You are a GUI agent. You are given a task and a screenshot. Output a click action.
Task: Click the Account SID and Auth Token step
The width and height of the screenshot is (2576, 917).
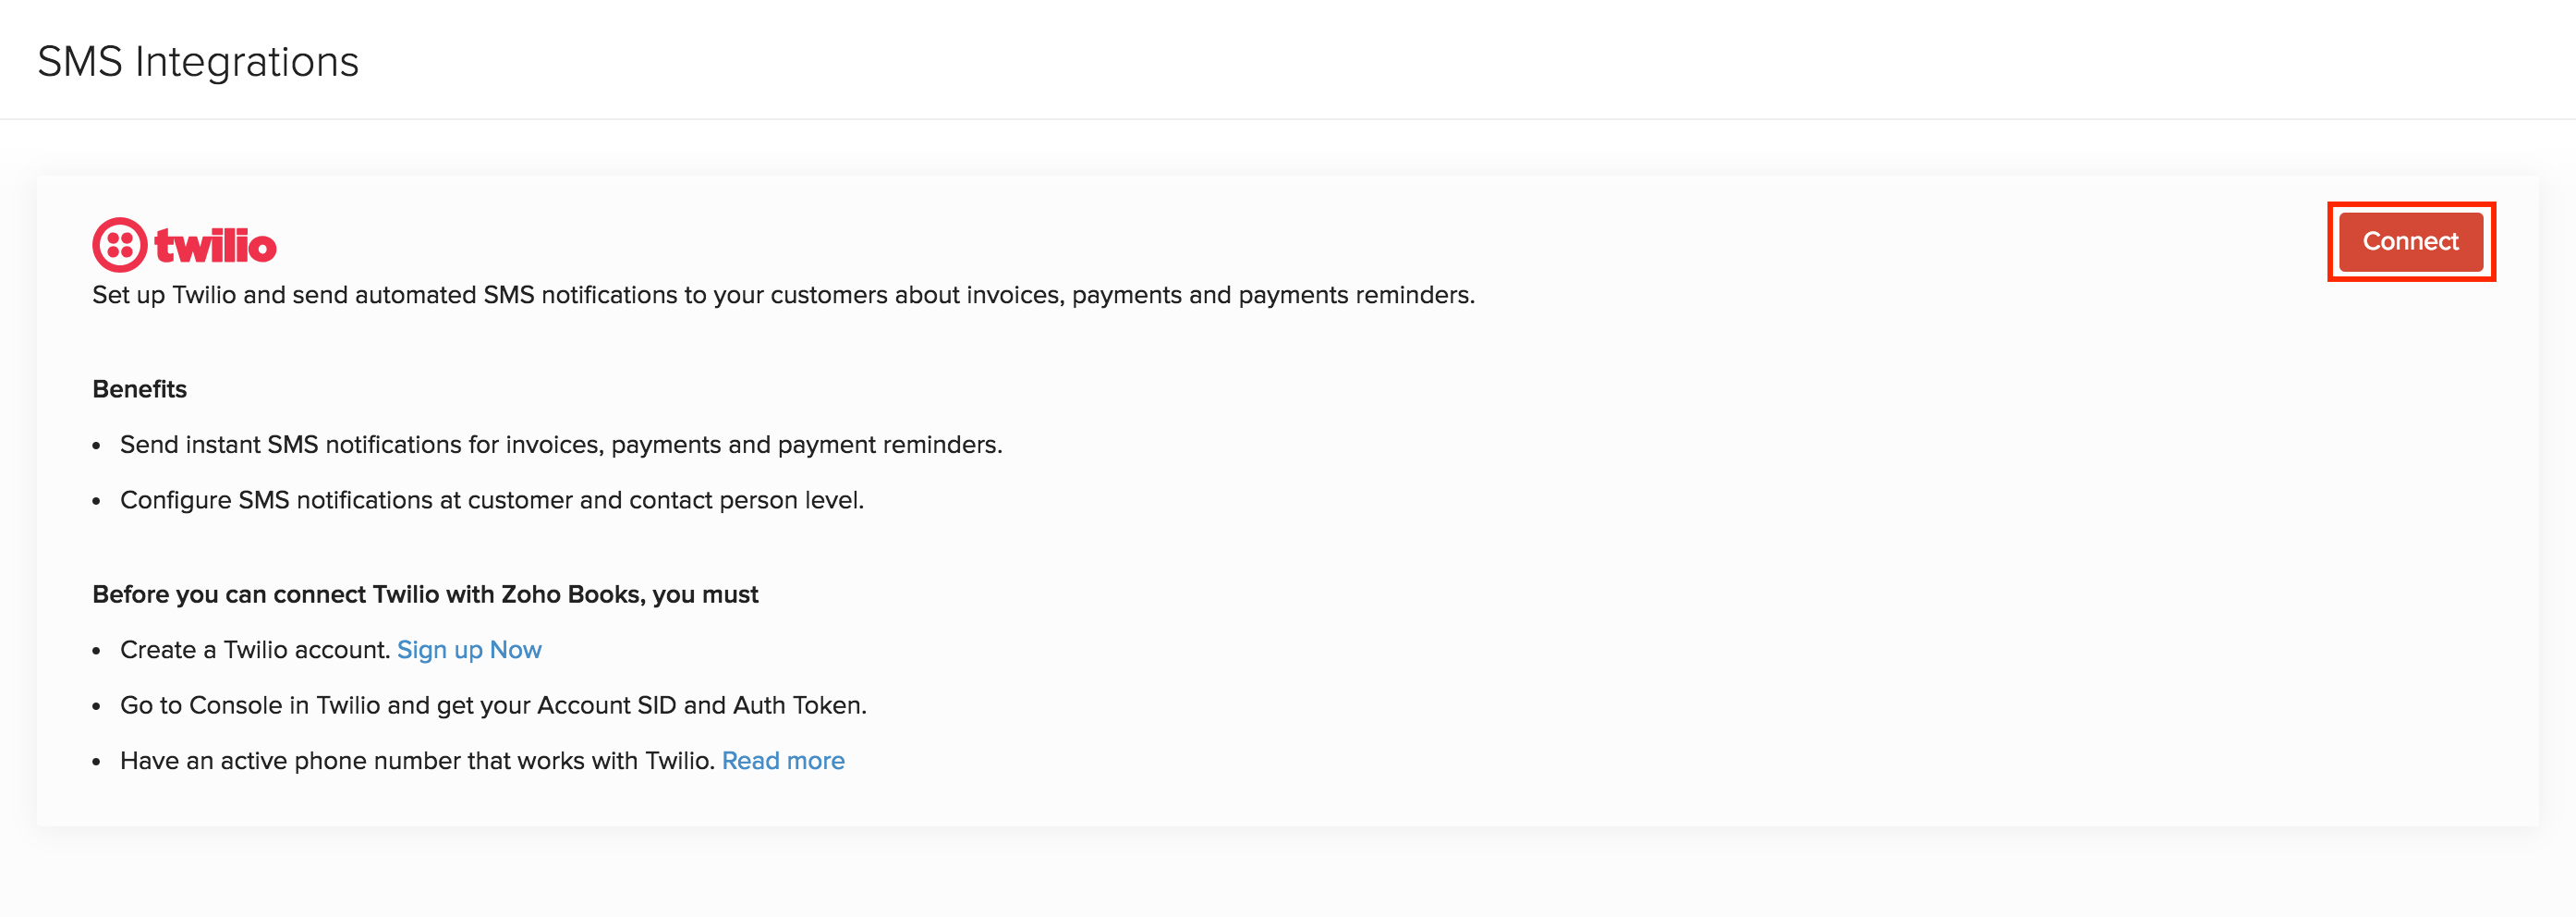click(x=493, y=706)
